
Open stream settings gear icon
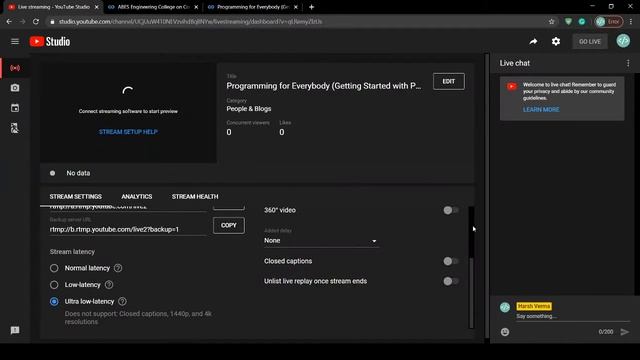(556, 41)
